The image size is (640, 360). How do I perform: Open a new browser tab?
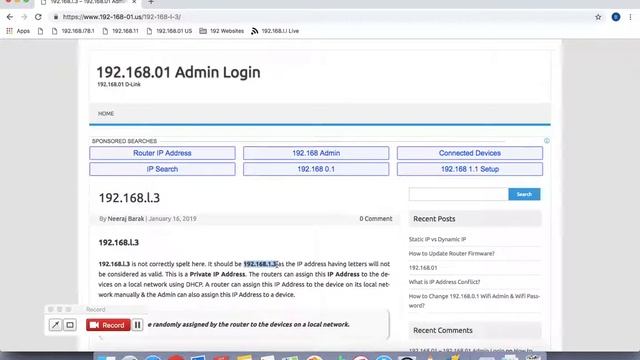pos(151,2)
